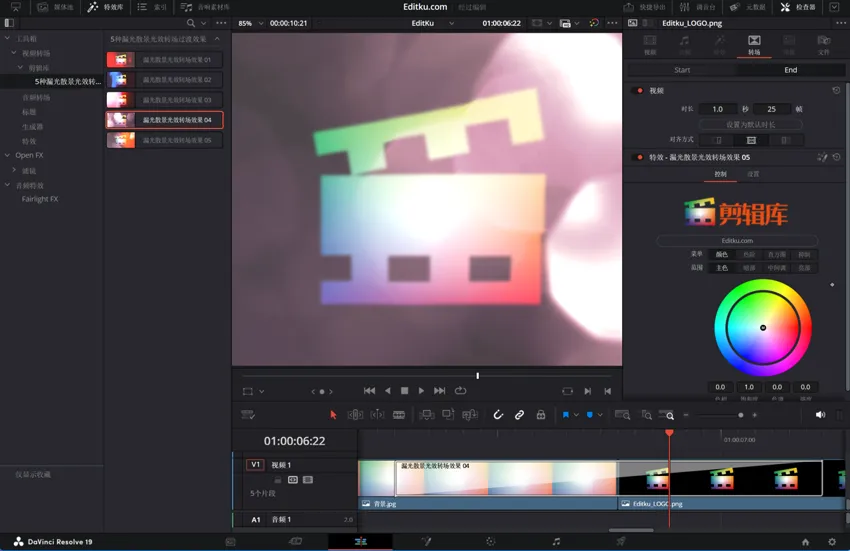This screenshot has width=850, height=551.
Task: Click the Editku.com button in inspector
Action: pos(737,240)
